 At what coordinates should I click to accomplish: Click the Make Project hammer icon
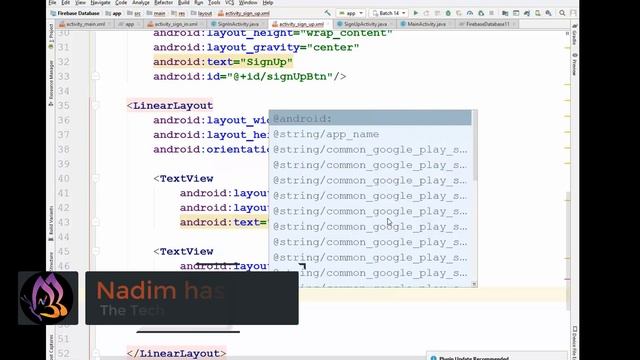[x=327, y=13]
